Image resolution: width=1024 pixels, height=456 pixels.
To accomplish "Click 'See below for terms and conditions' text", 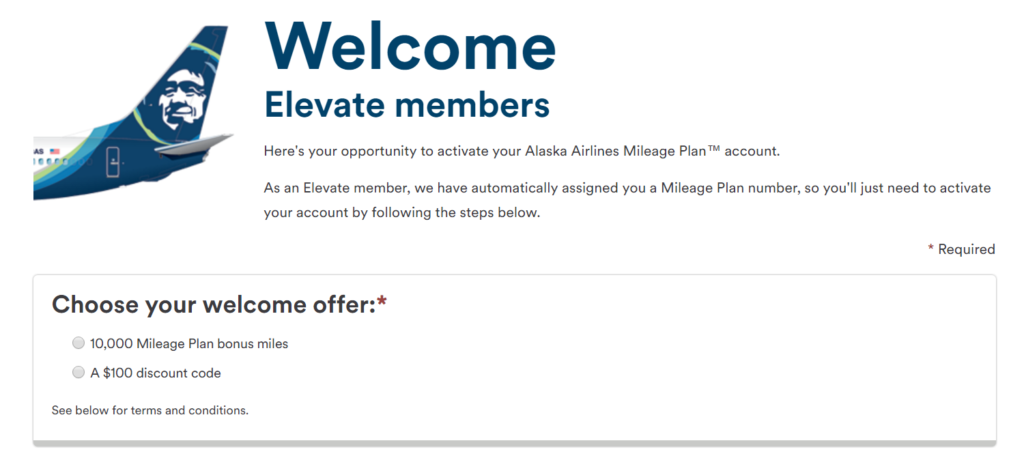I will (150, 411).
